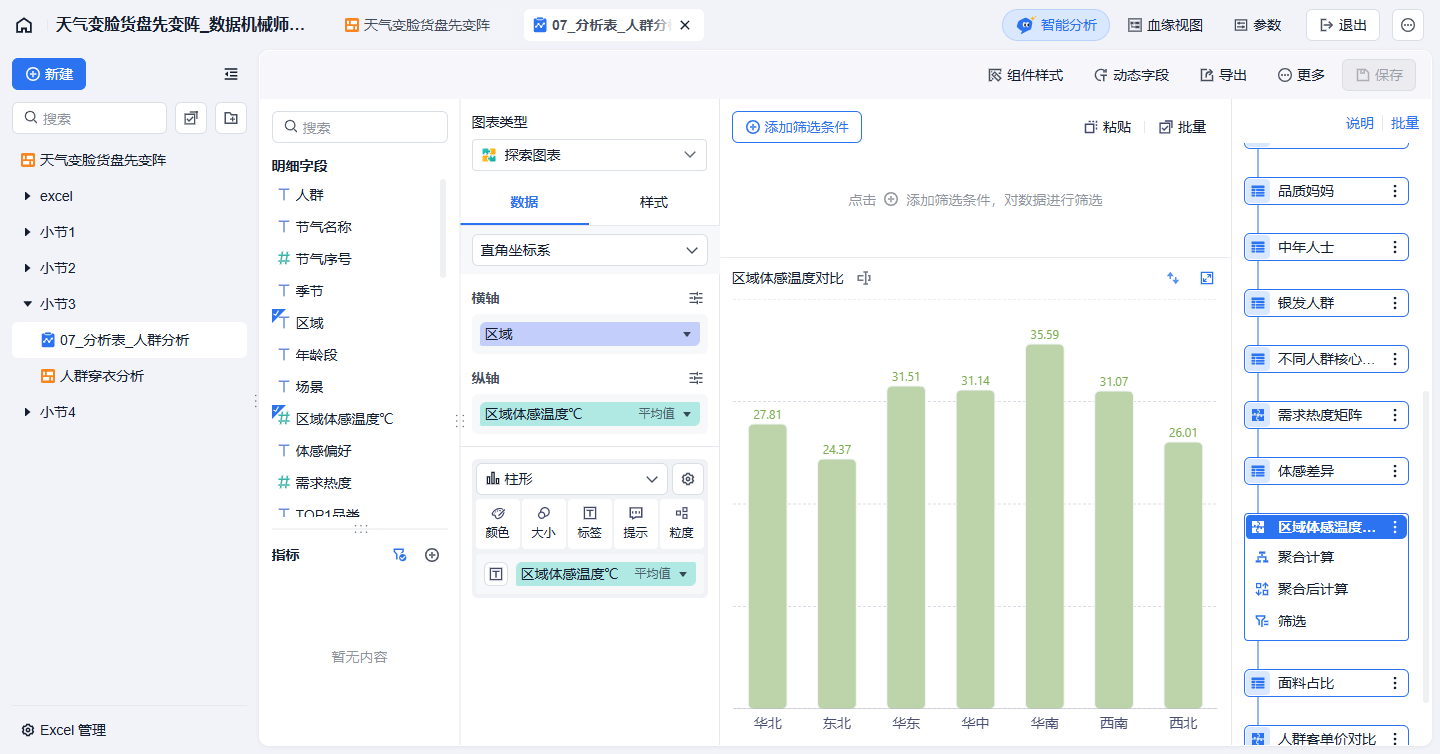Click the 颜色 color attribute
Image resolution: width=1440 pixels, height=754 pixels.
(x=498, y=524)
